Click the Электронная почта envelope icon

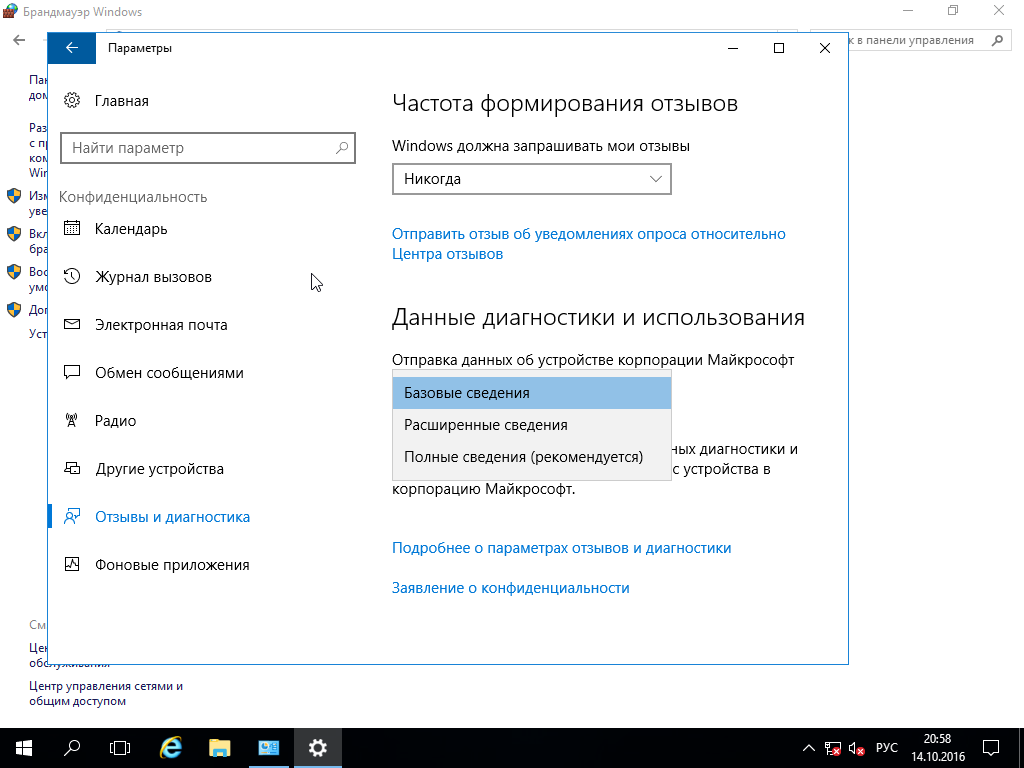click(72, 324)
